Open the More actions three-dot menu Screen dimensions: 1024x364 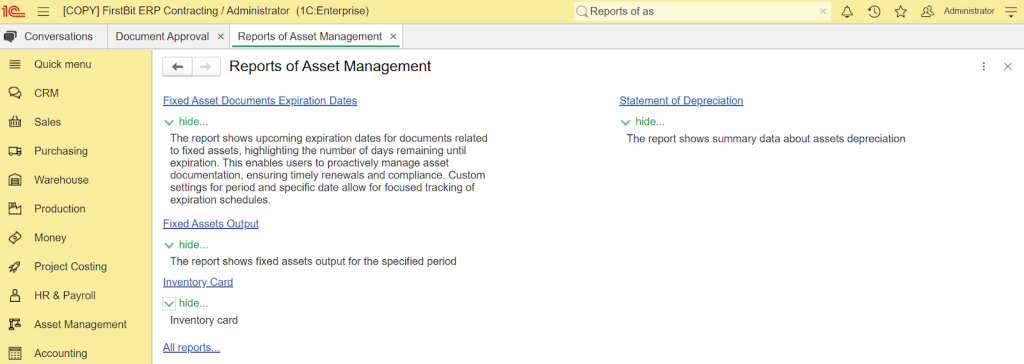[x=984, y=66]
